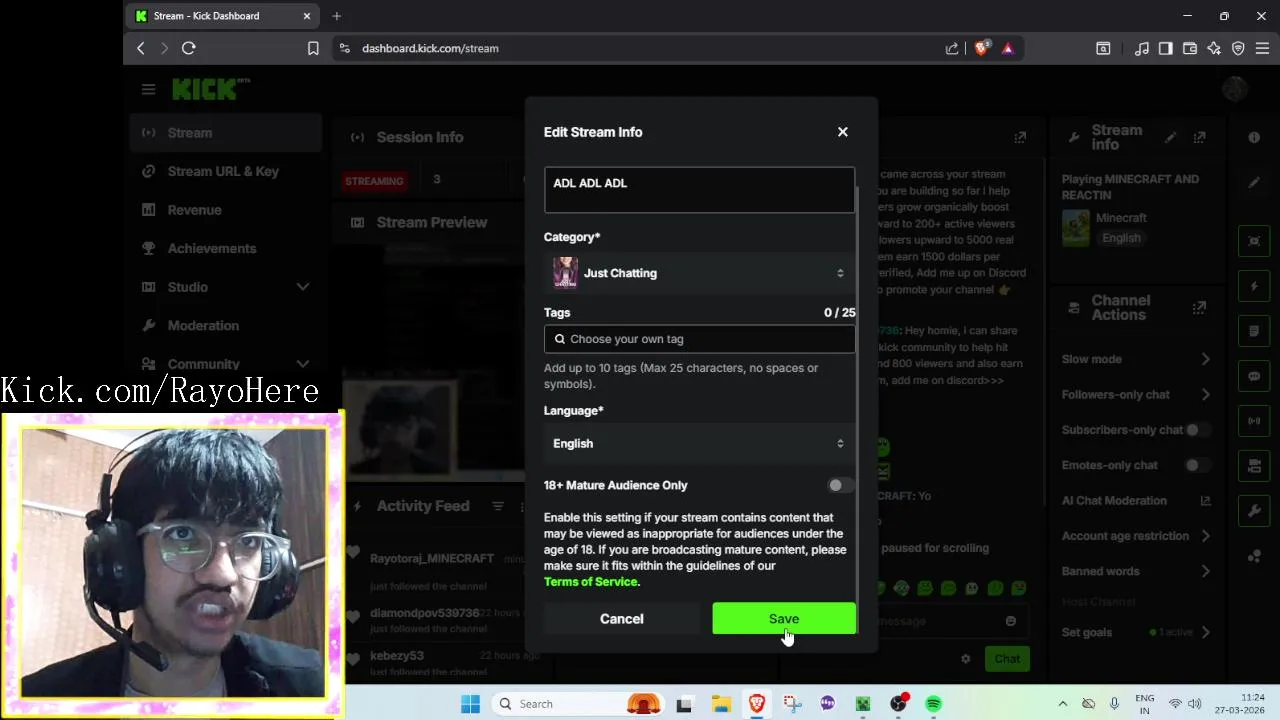Click the Minecraft category thumbnail
The height and width of the screenshot is (720, 1280).
tap(1076, 227)
